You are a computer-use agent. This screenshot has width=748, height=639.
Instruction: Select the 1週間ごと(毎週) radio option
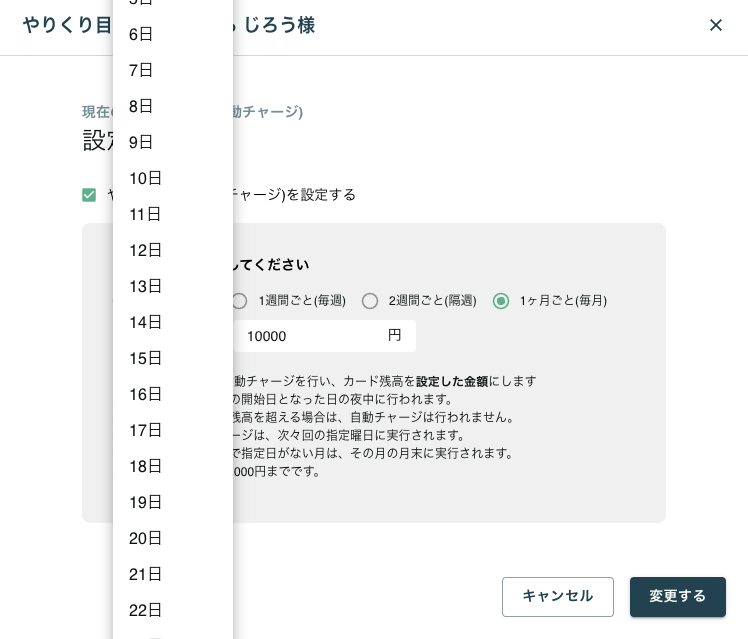(239, 301)
